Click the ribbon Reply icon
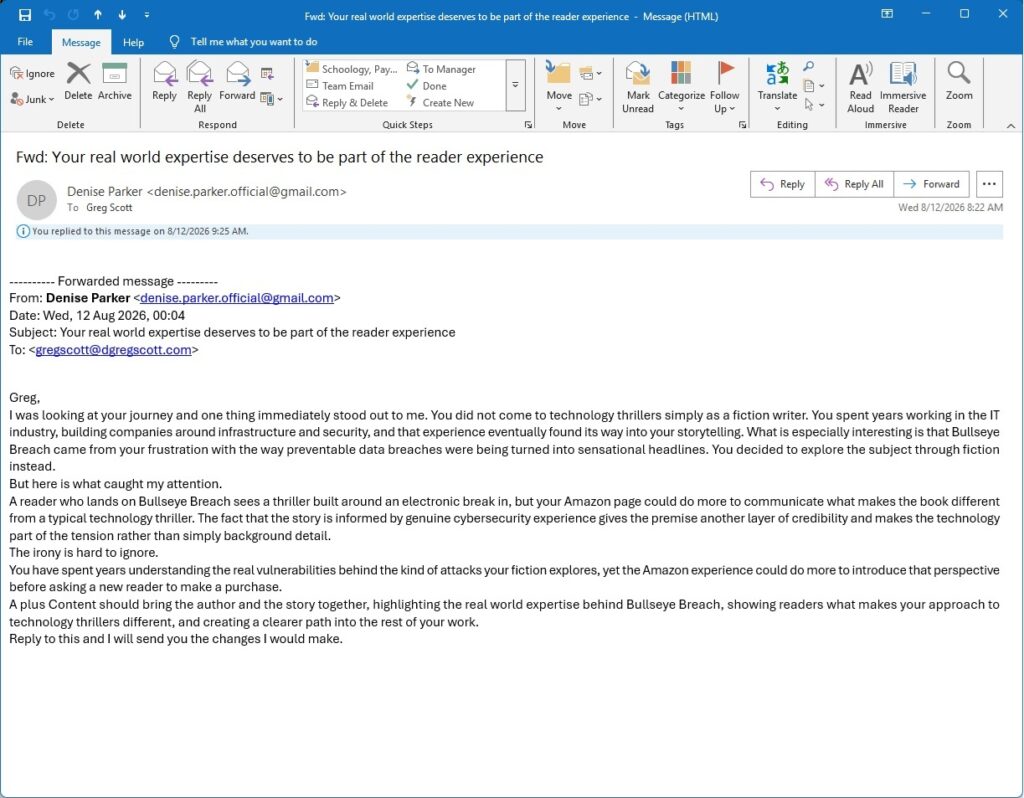 [165, 82]
